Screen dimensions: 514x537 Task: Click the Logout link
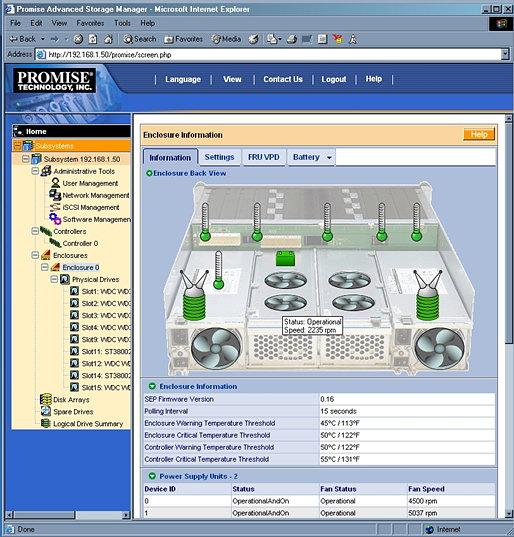[334, 79]
